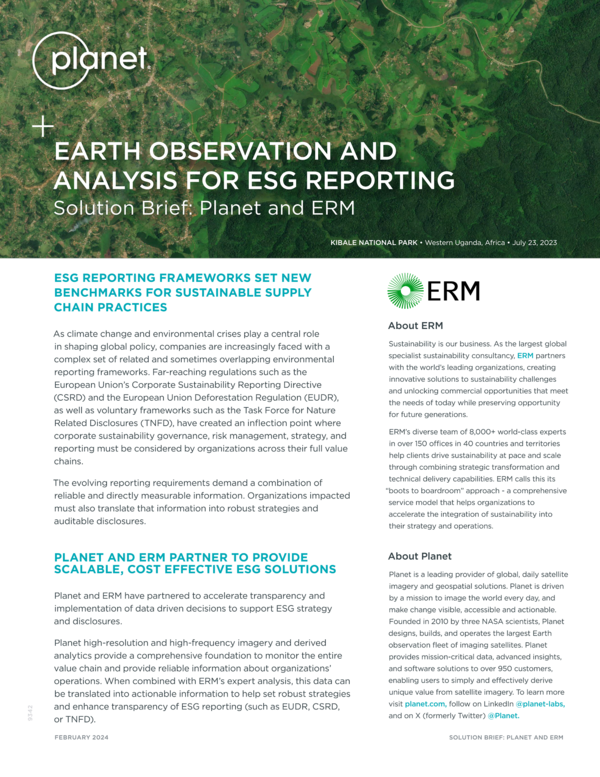
Task: Open the @Planet X handle link
Action: coord(503,716)
